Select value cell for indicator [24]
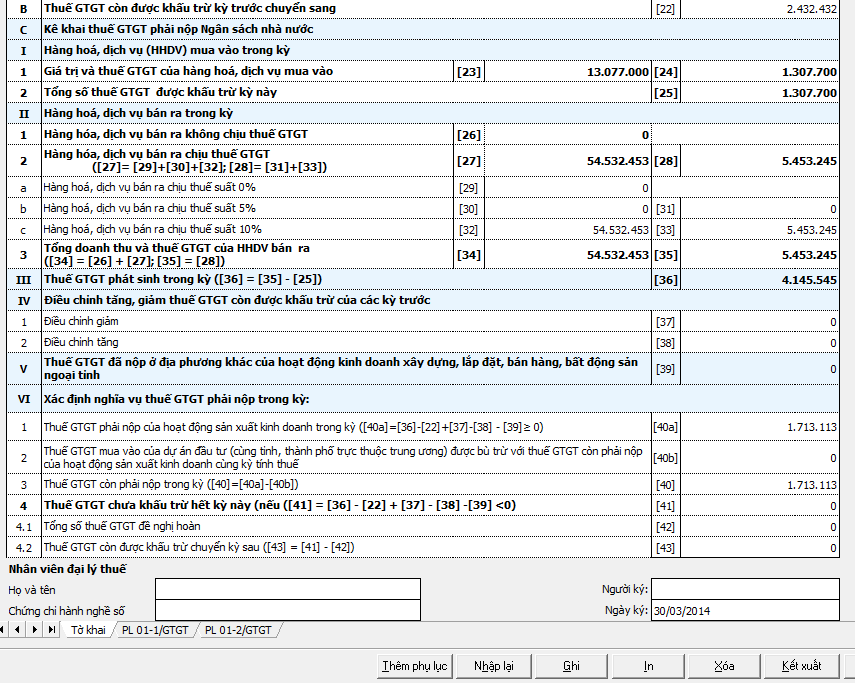Viewport: 855px width, 683px height. coord(760,71)
